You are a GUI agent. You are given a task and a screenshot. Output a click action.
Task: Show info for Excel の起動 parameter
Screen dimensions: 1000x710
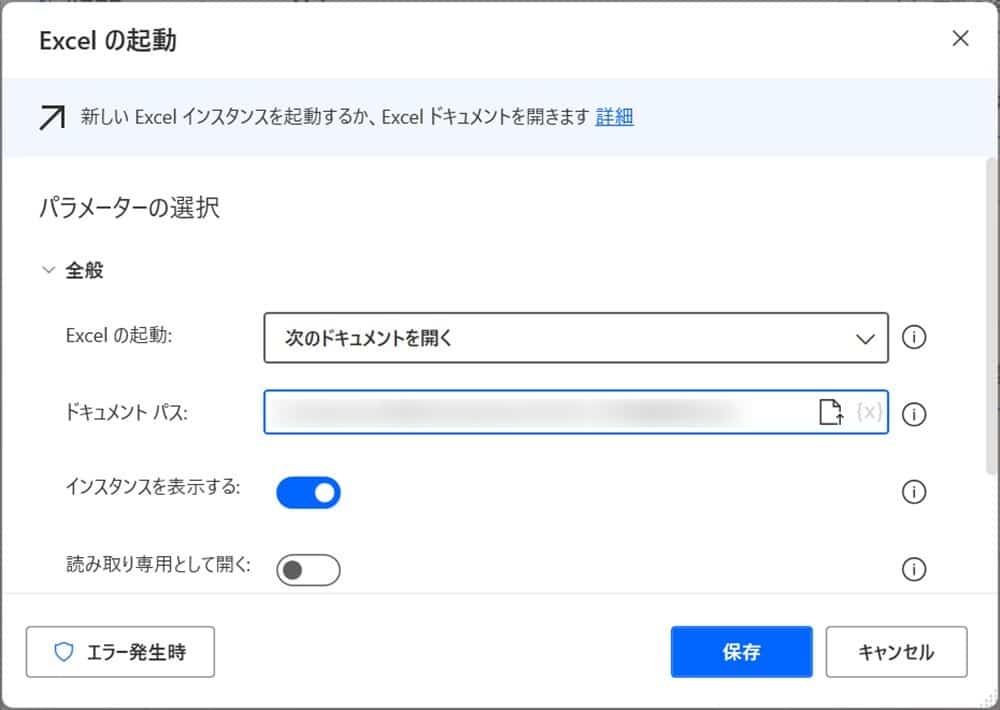pyautogui.click(x=913, y=337)
